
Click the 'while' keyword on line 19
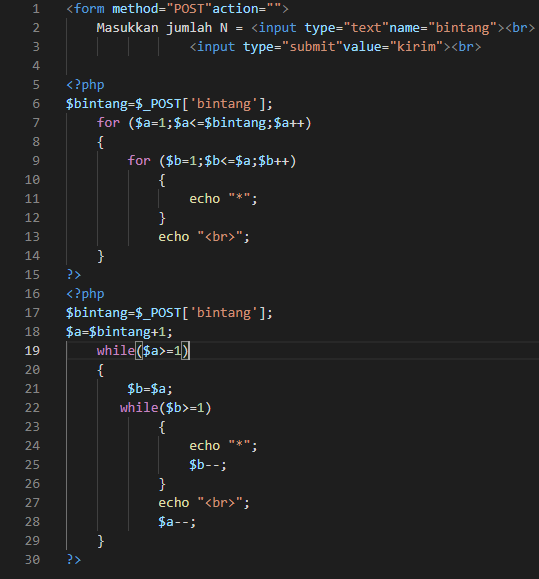(x=116, y=351)
